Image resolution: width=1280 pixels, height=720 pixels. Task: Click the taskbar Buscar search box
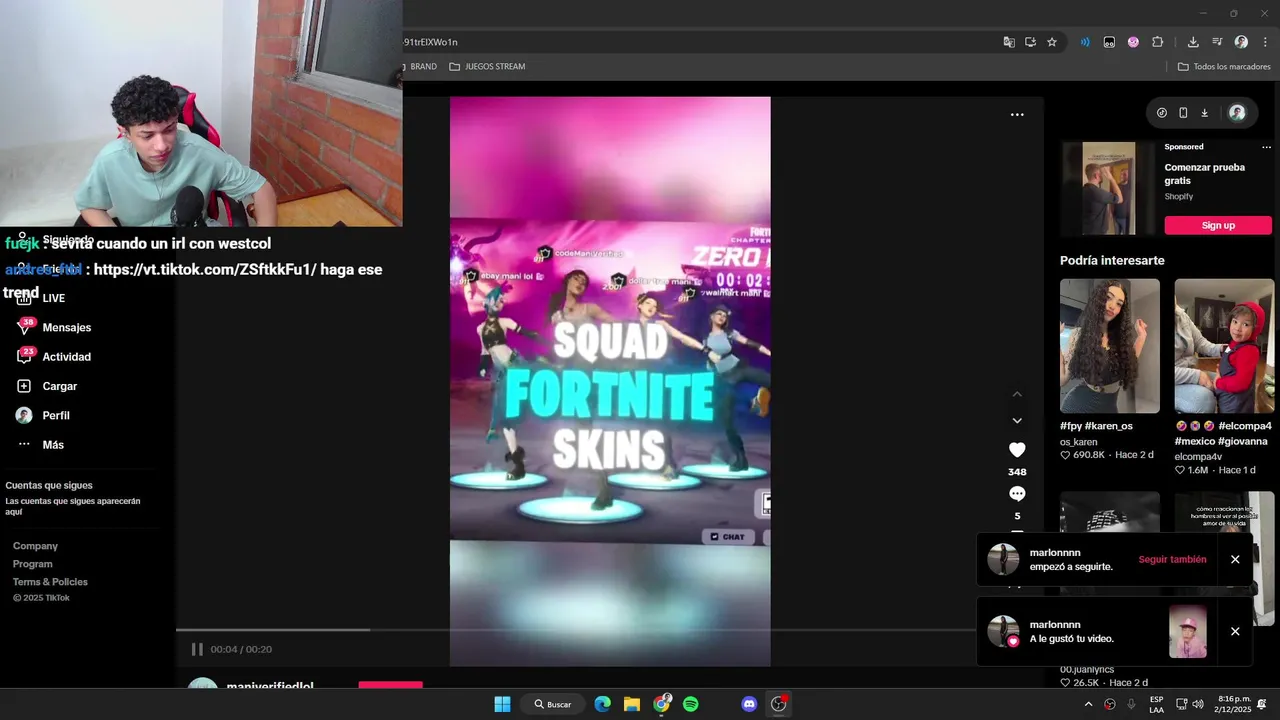[553, 704]
